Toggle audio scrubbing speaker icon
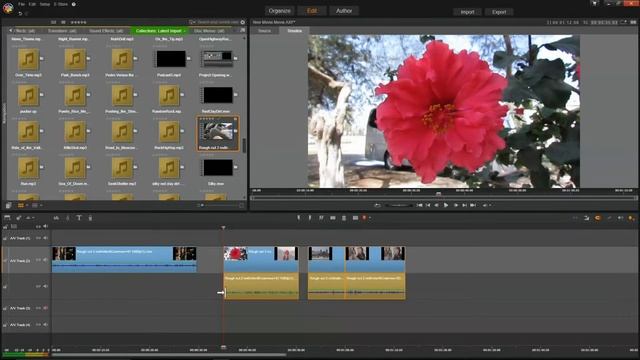Image resolution: width=640 pixels, height=360 pixels. click(x=620, y=218)
